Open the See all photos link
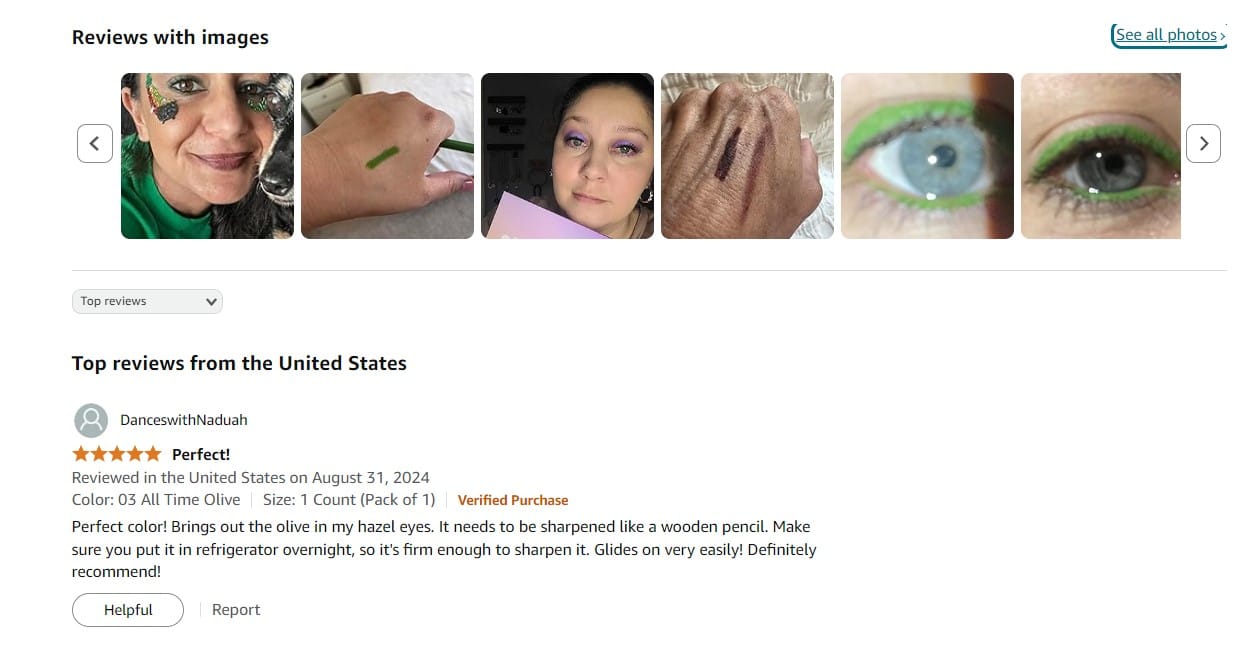Image resolution: width=1260 pixels, height=645 pixels. [1170, 35]
